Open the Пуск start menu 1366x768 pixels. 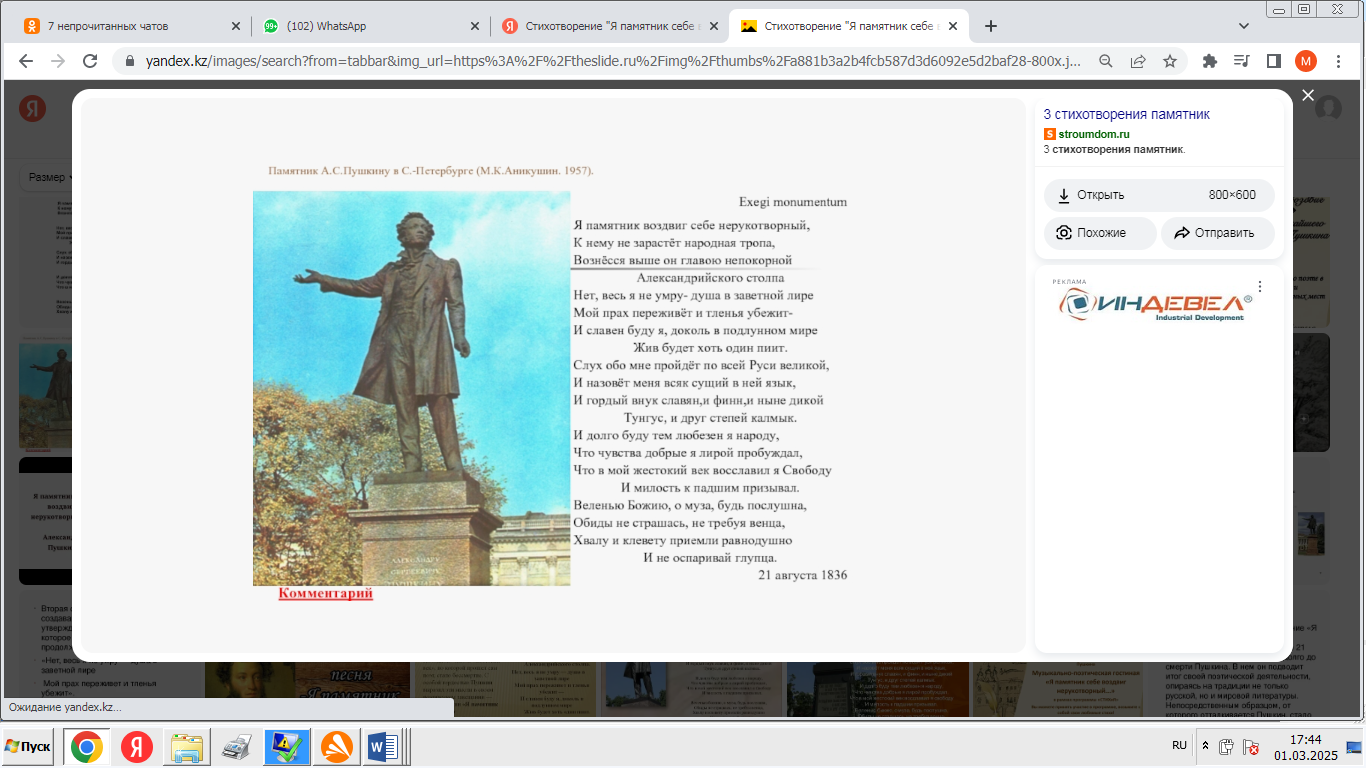[28, 747]
